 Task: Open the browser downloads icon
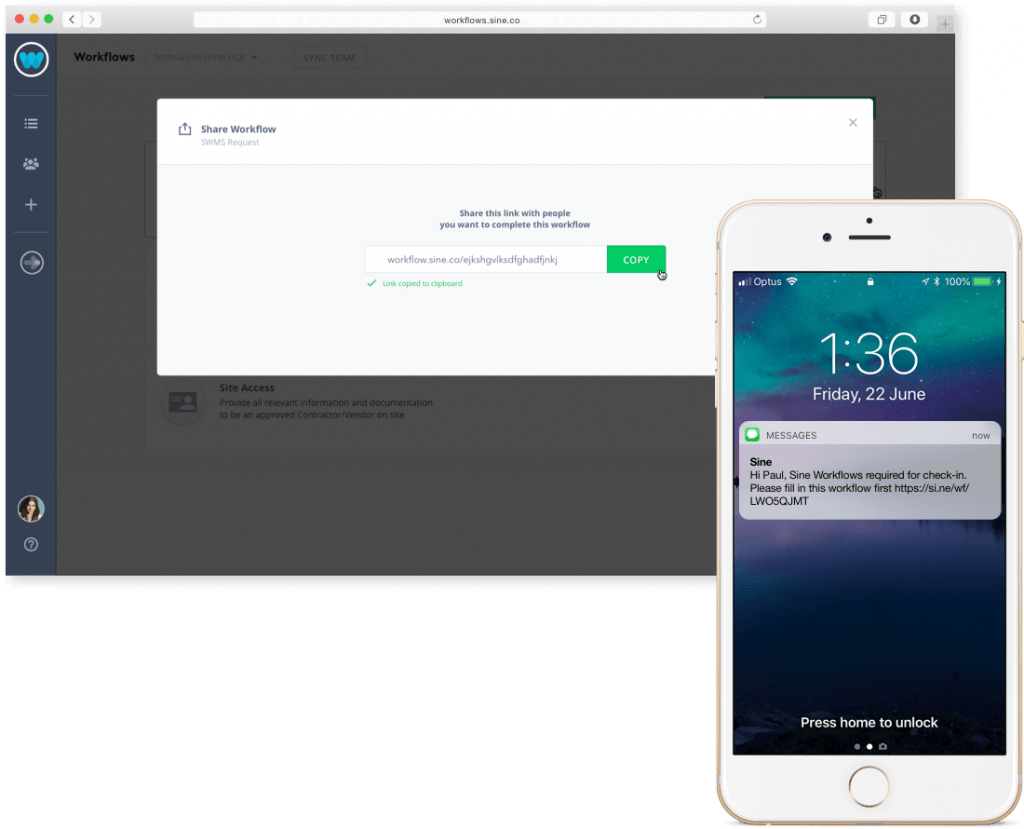point(914,20)
